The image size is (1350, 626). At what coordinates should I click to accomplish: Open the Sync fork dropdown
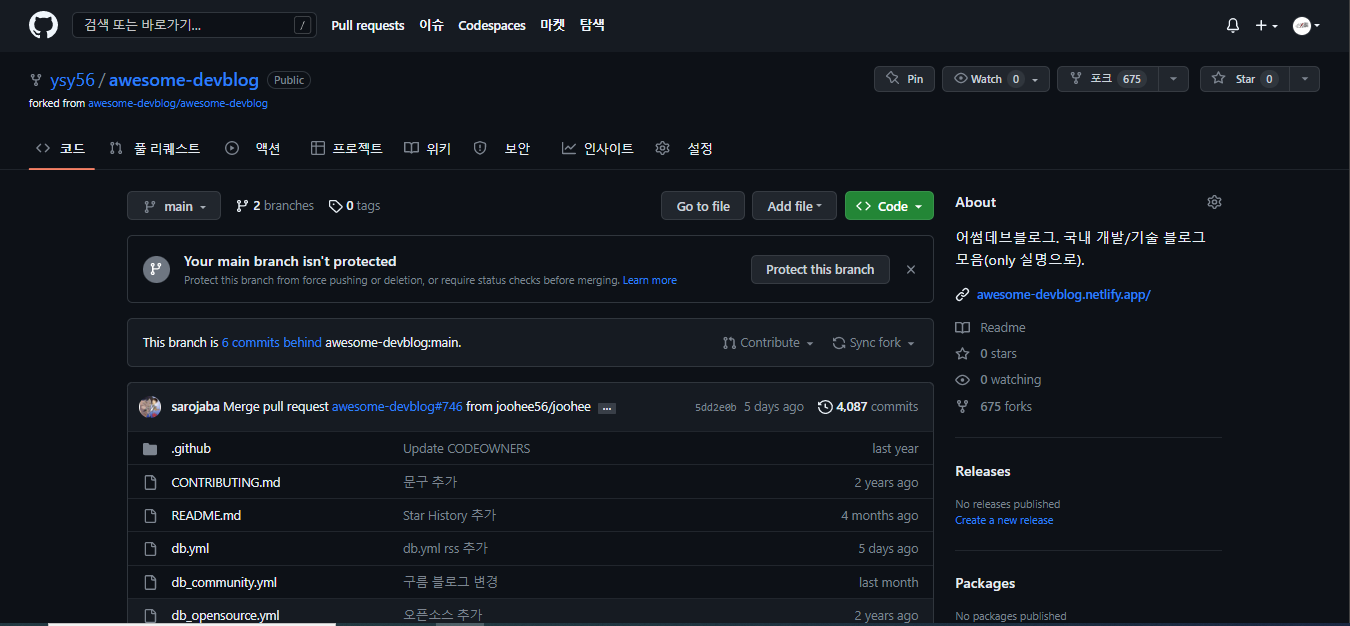point(874,342)
